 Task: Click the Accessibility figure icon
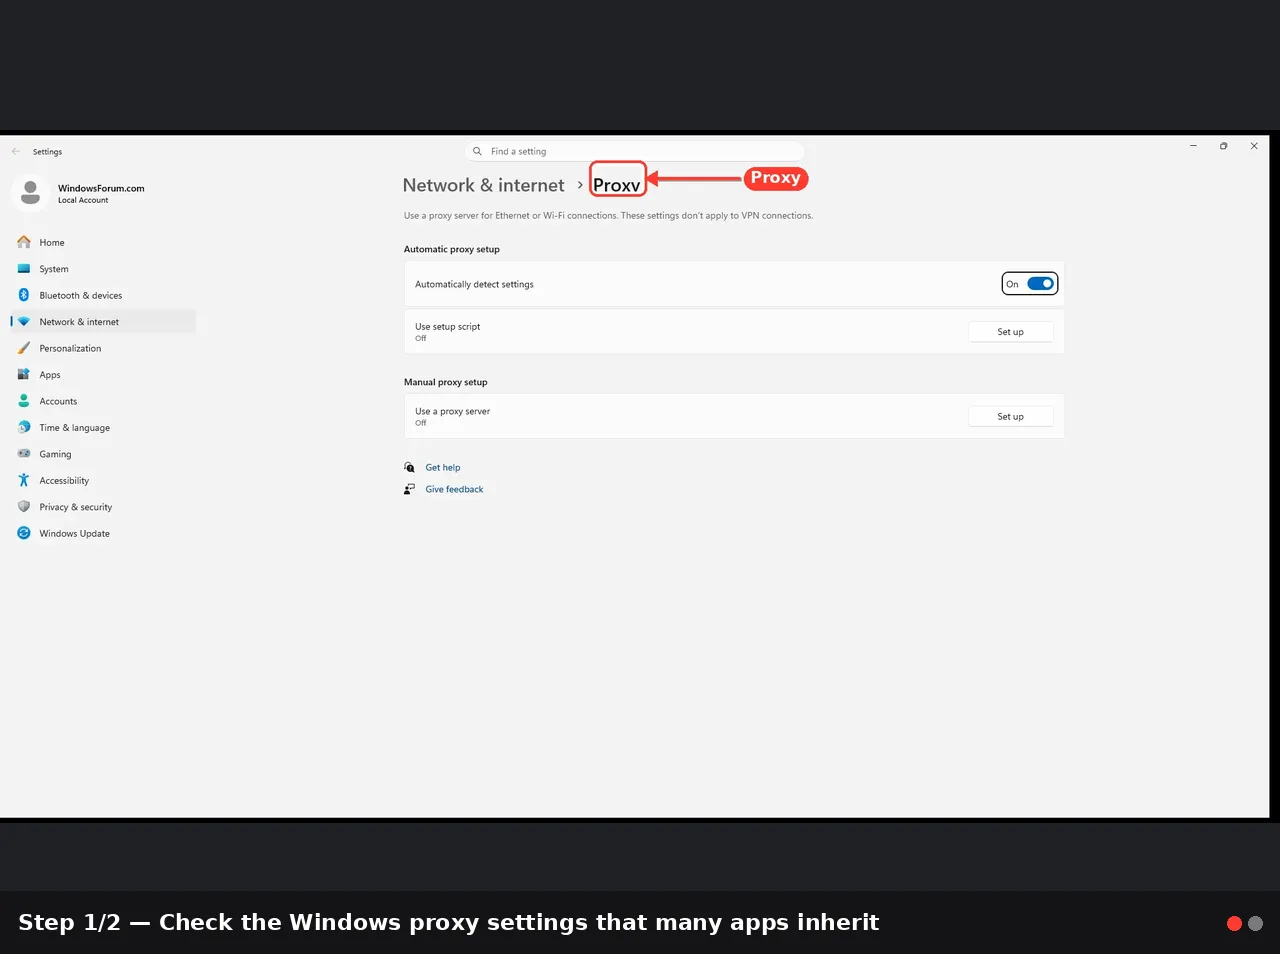(x=24, y=480)
